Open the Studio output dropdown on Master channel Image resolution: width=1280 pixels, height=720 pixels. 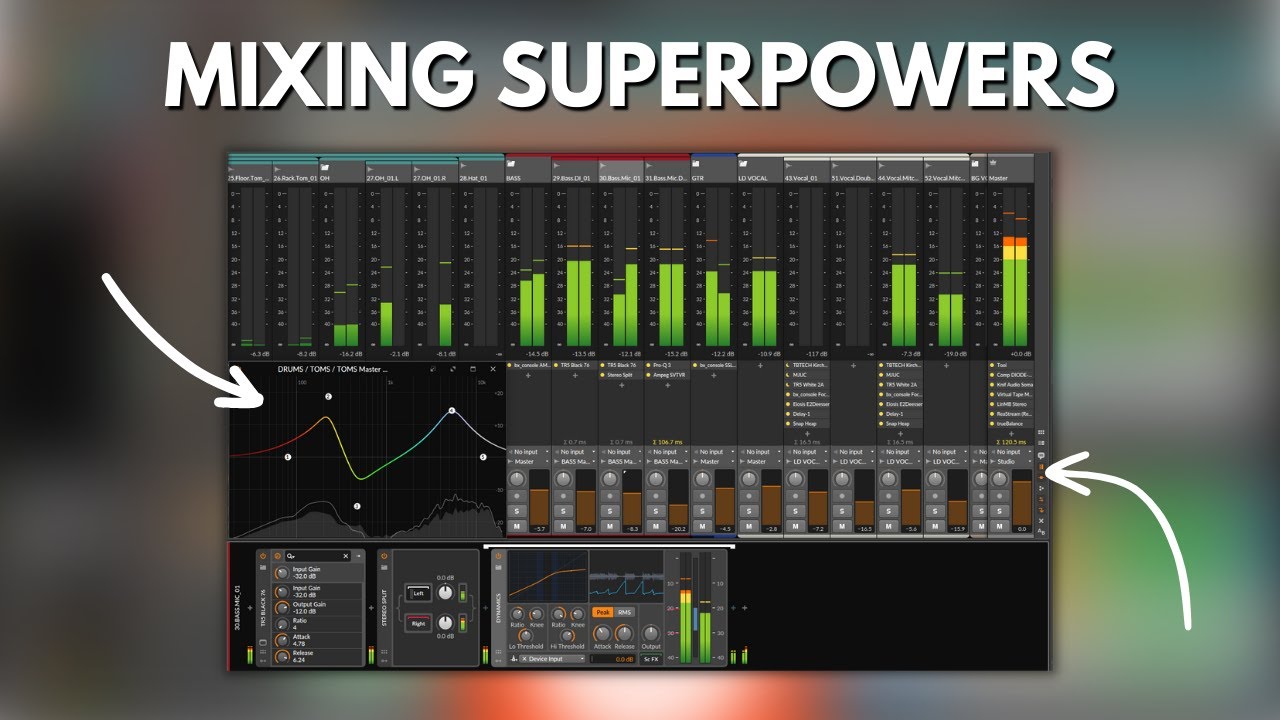pos(1011,462)
